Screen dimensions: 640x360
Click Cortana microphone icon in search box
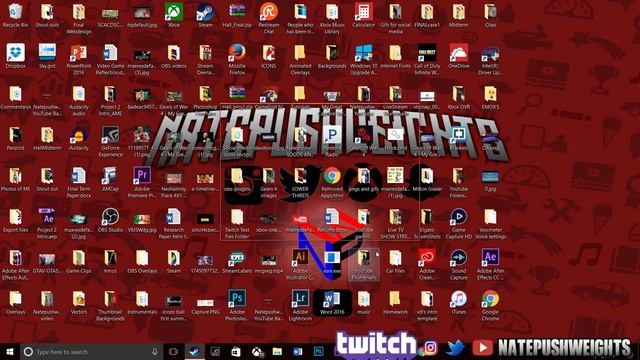click(x=155, y=351)
